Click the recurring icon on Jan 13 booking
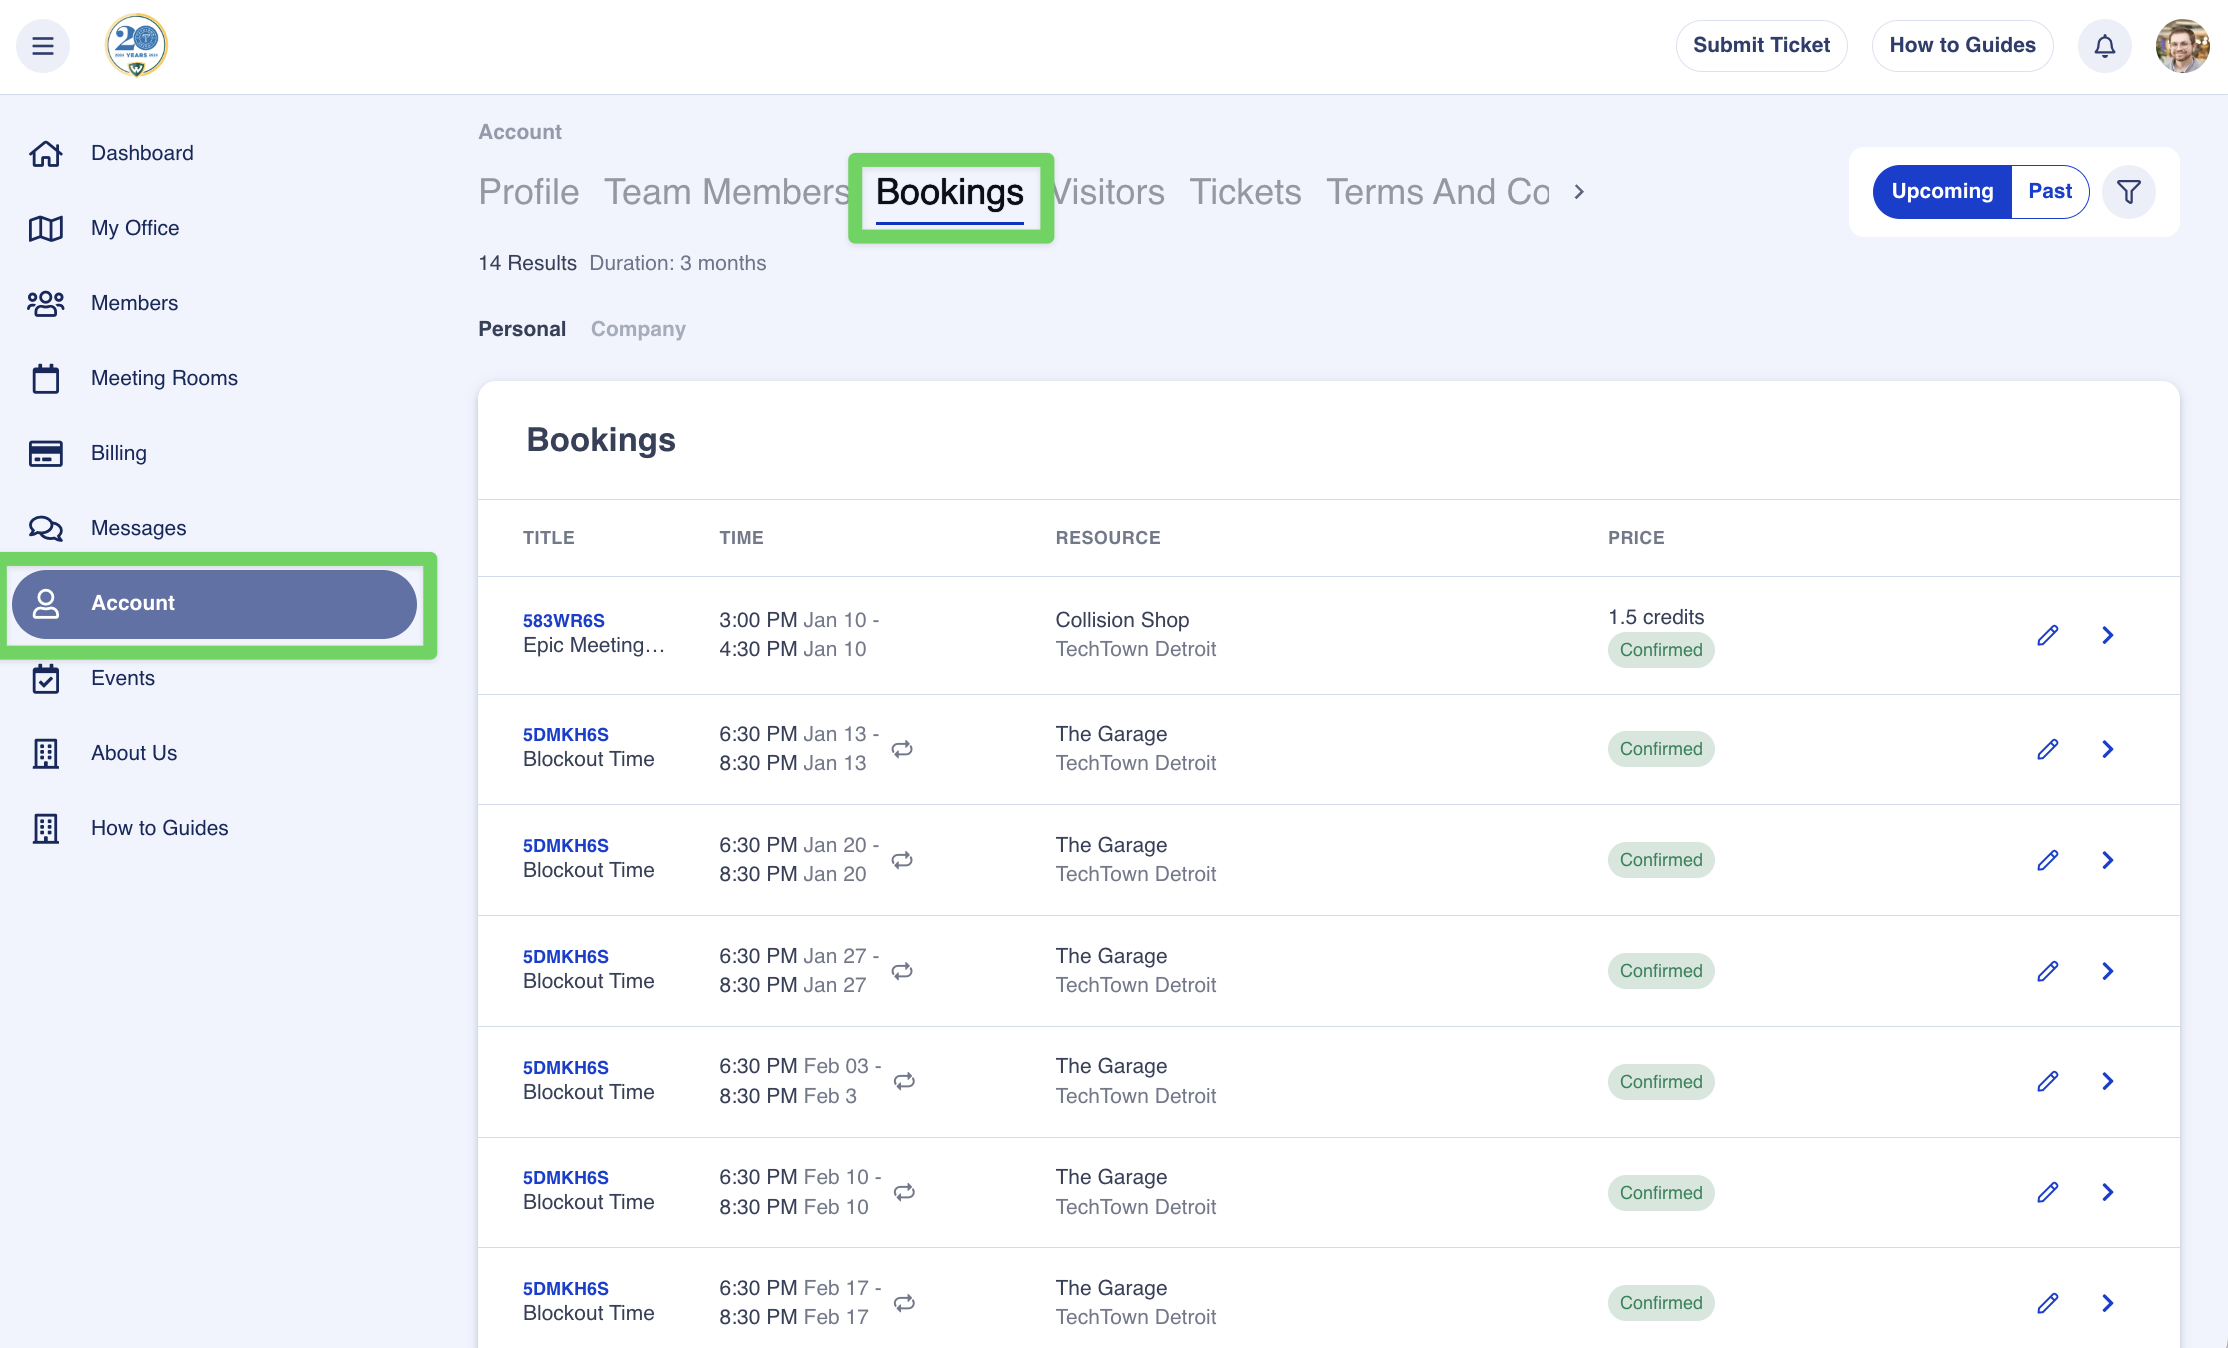2228x1348 pixels. click(902, 749)
